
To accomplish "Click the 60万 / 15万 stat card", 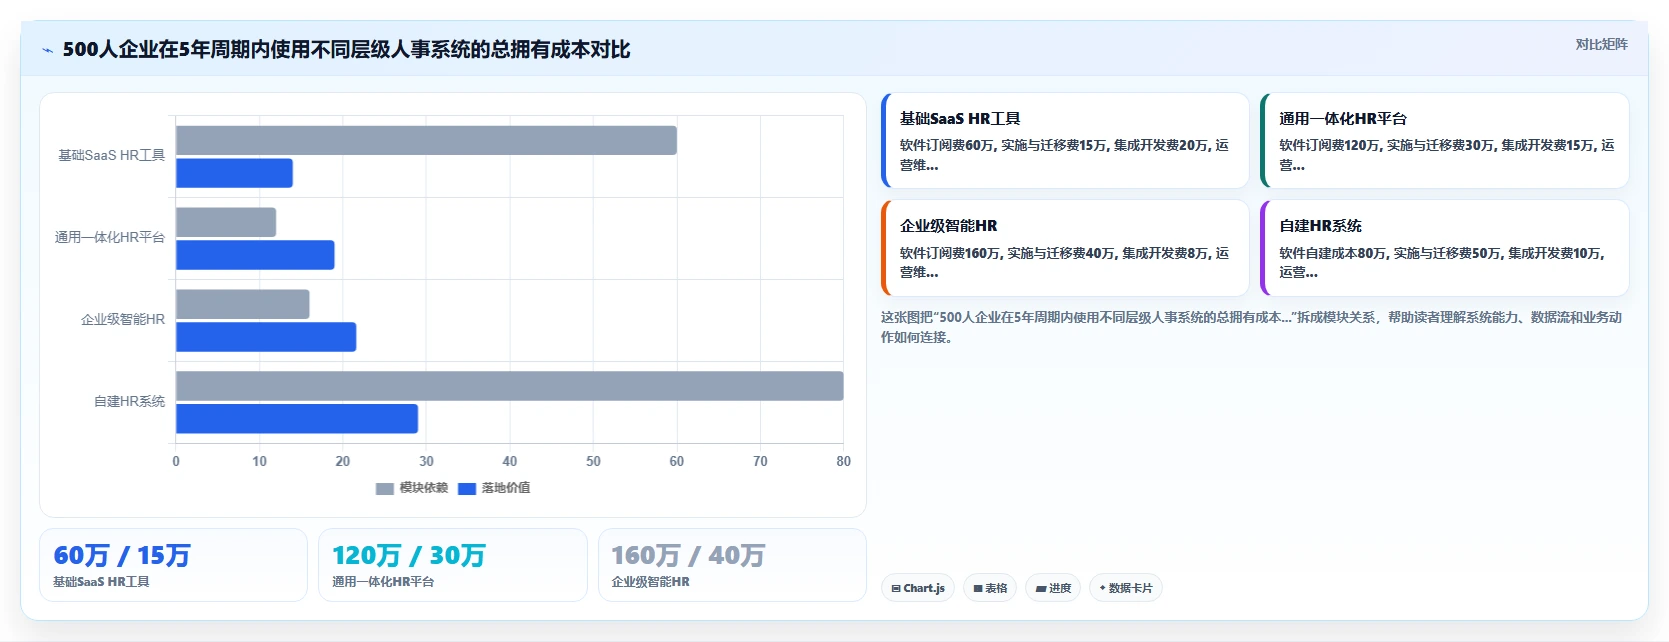I will [173, 565].
